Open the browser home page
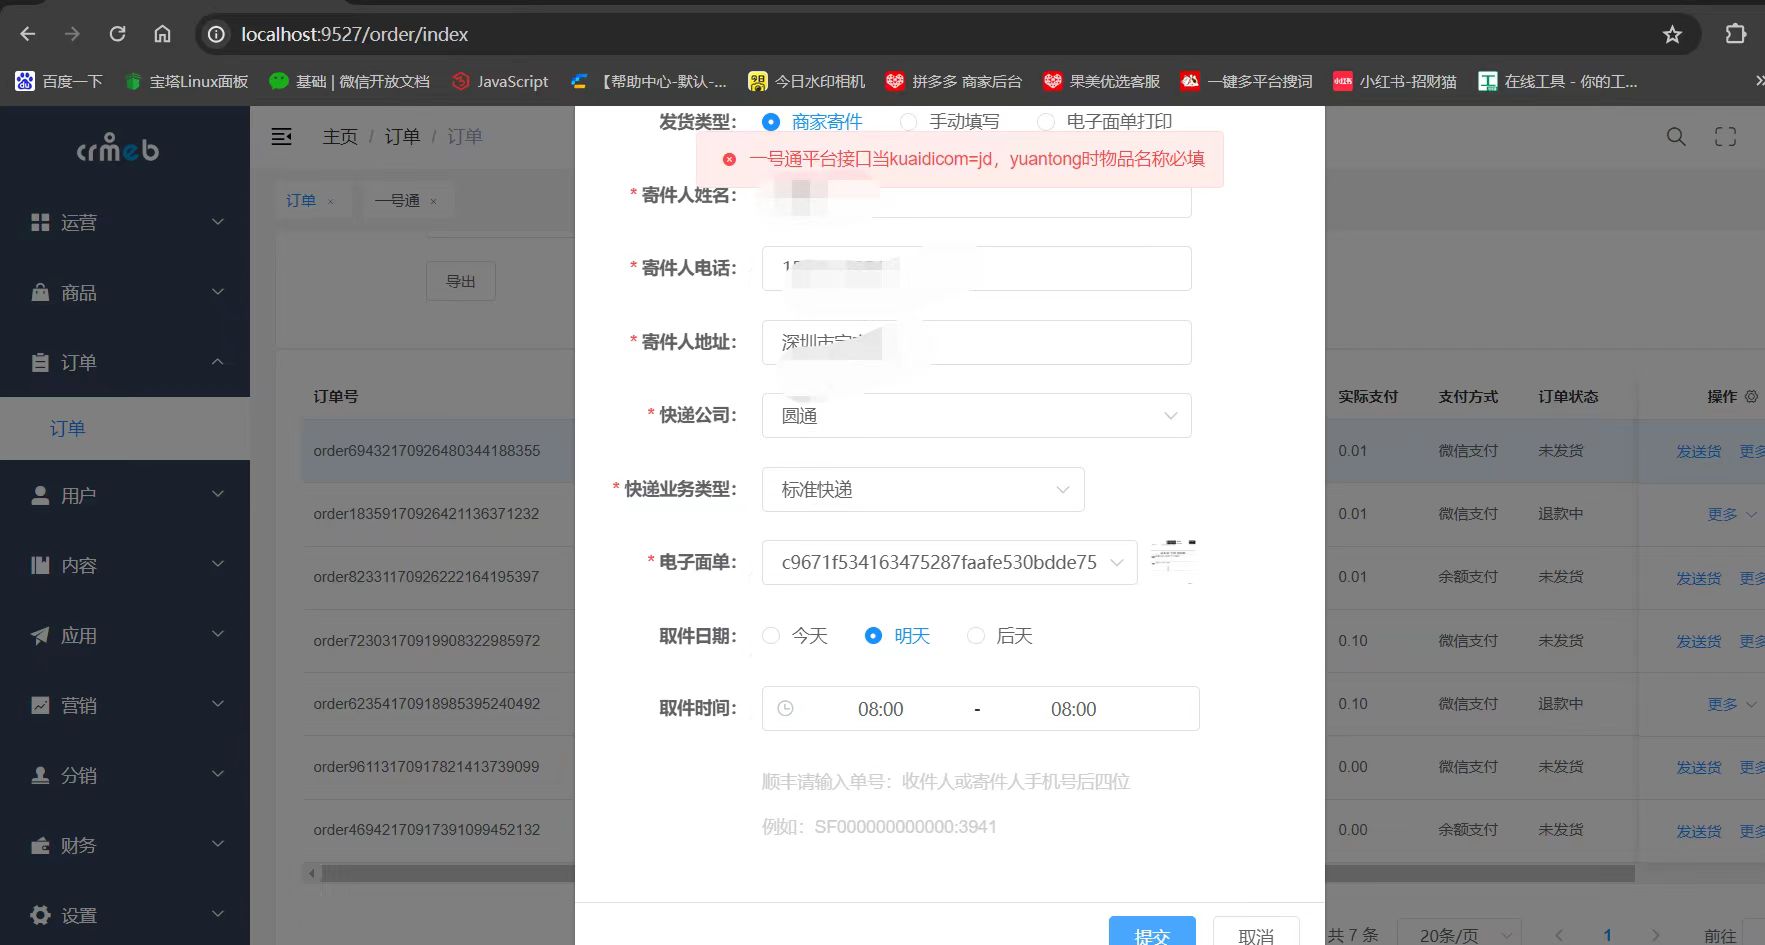This screenshot has width=1765, height=945. coord(162,34)
